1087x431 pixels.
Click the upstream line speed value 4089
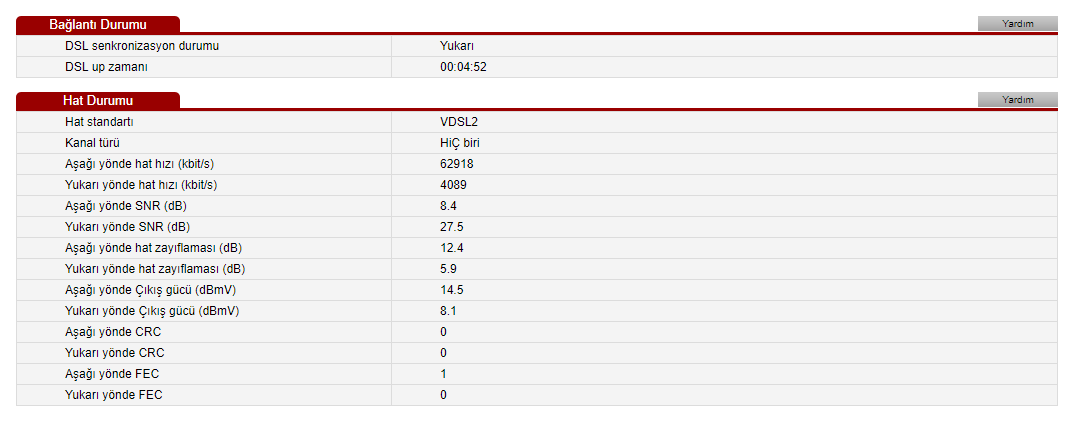click(x=453, y=185)
